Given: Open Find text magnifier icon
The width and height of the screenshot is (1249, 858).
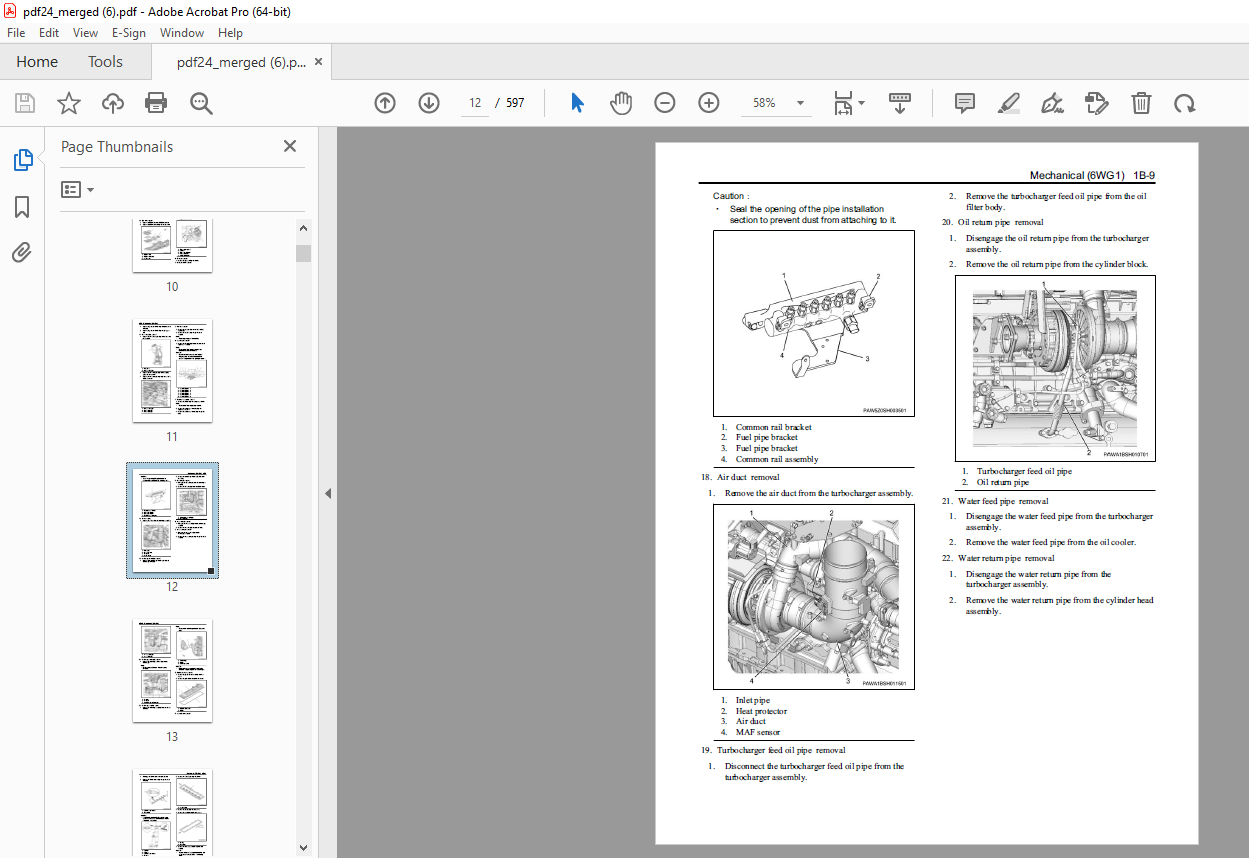Looking at the screenshot, I should click(x=201, y=103).
